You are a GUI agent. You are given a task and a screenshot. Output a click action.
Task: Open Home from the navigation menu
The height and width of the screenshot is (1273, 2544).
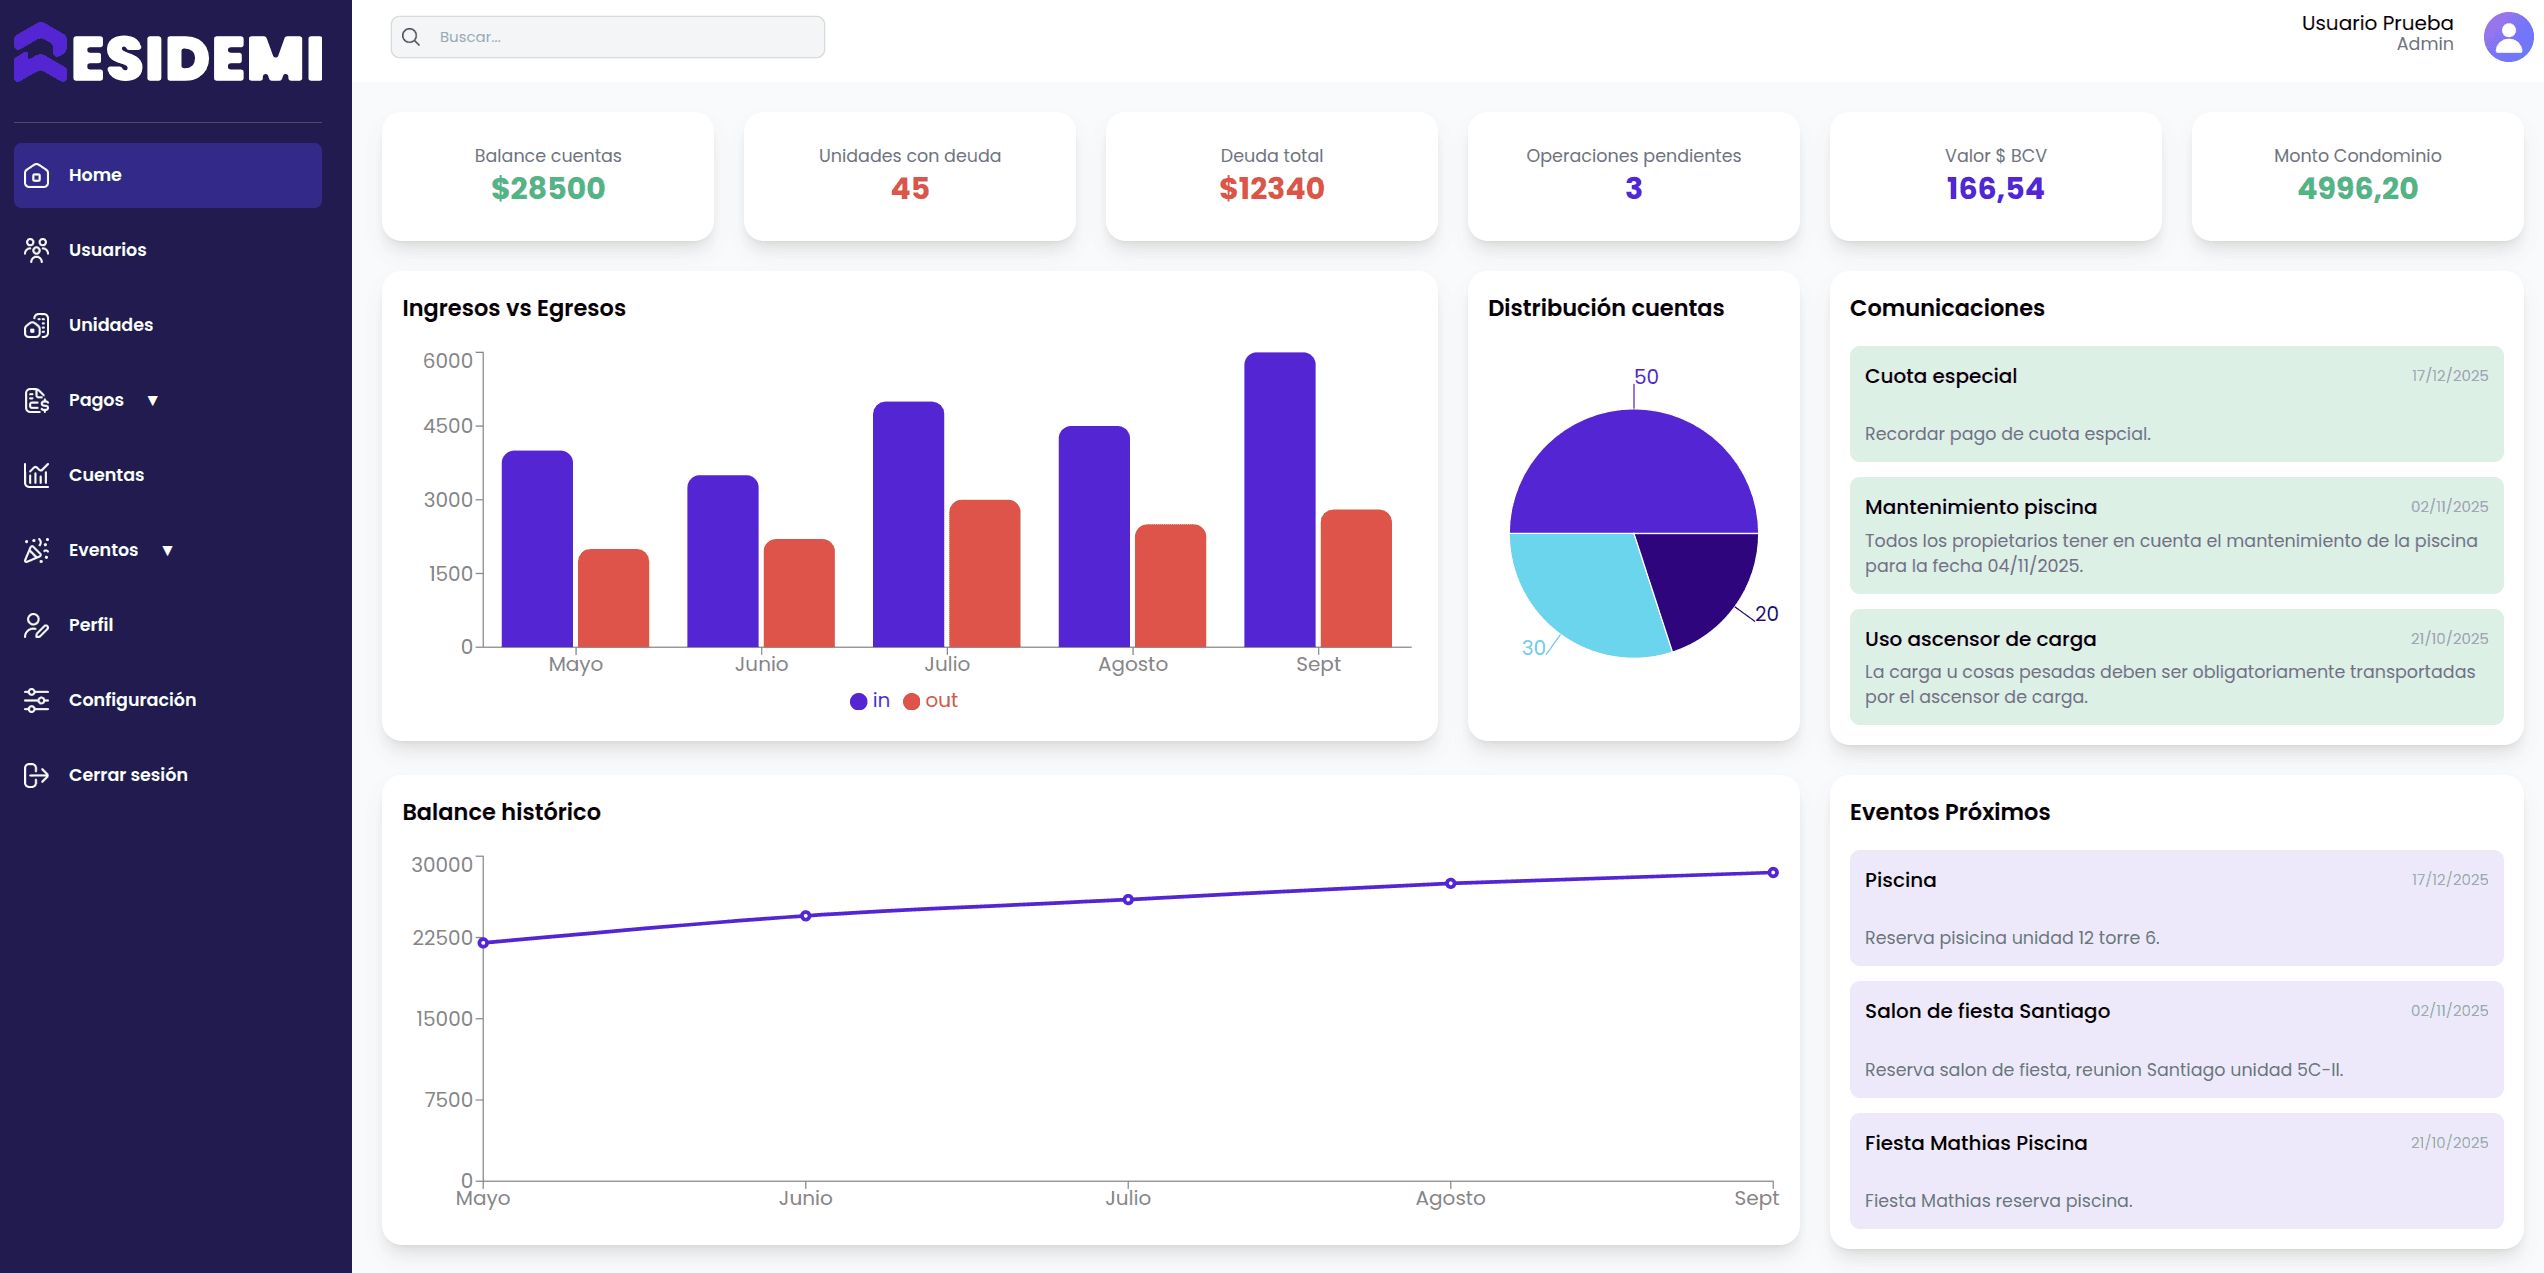click(96, 175)
